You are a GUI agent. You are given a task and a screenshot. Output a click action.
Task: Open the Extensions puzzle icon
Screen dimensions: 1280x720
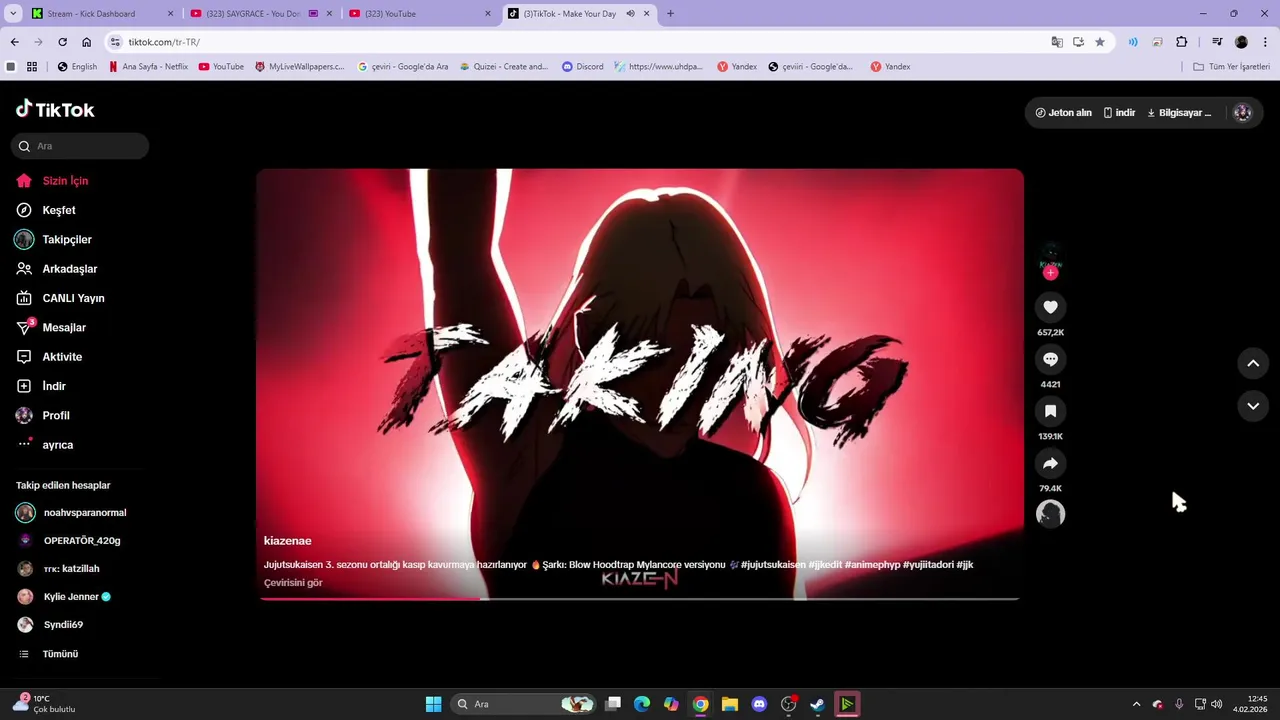tap(1182, 42)
